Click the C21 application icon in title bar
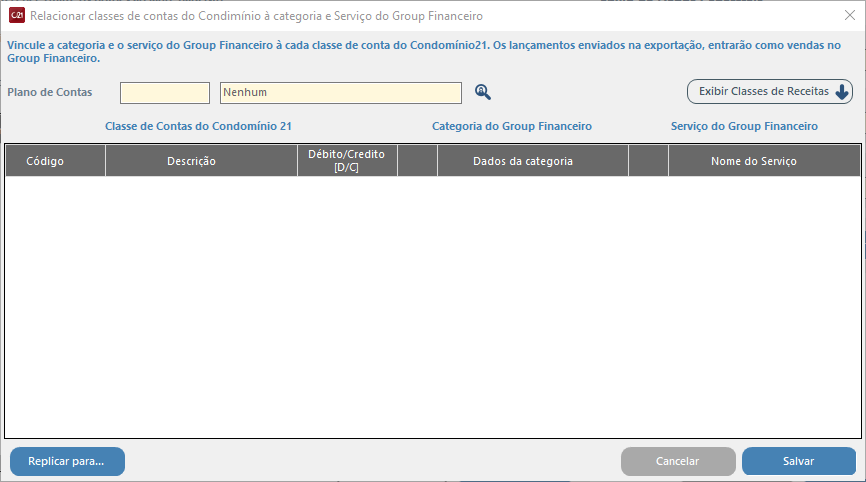 tap(17, 15)
